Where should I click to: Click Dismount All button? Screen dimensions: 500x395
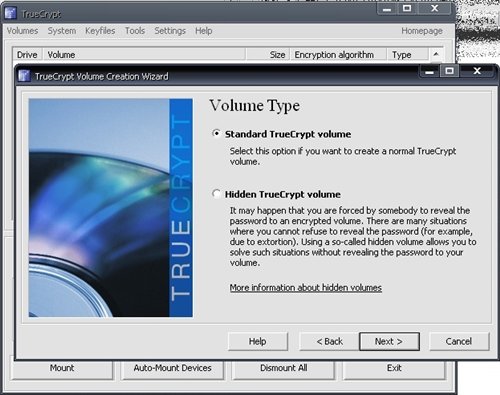(284, 369)
